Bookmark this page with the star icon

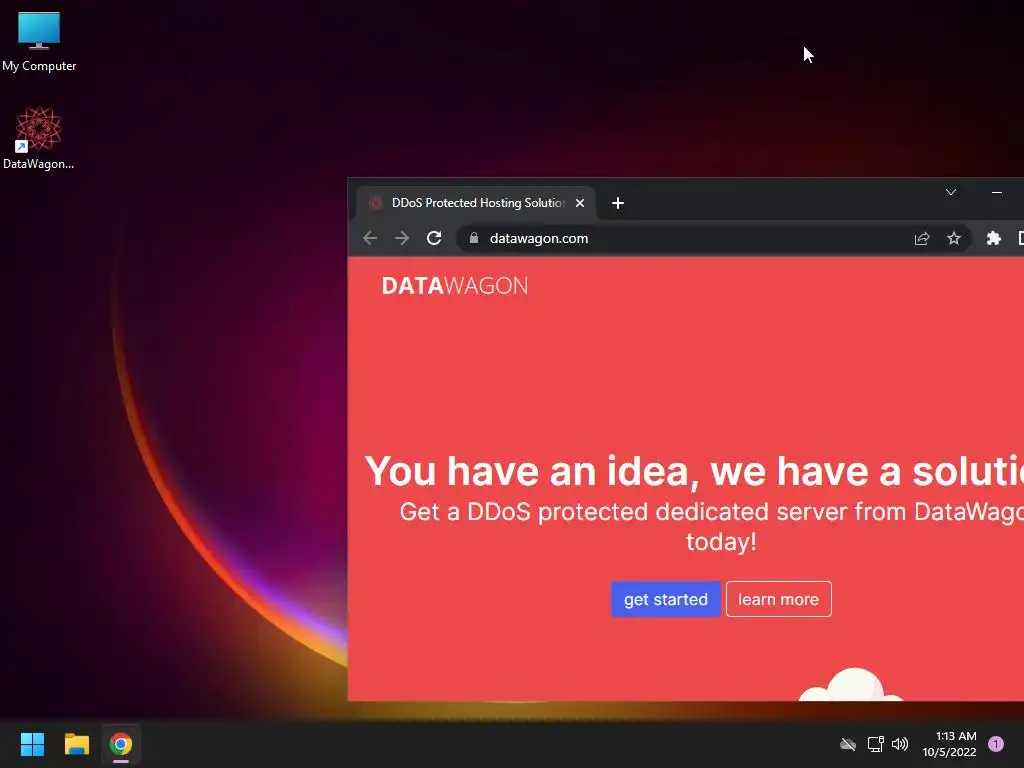[954, 238]
